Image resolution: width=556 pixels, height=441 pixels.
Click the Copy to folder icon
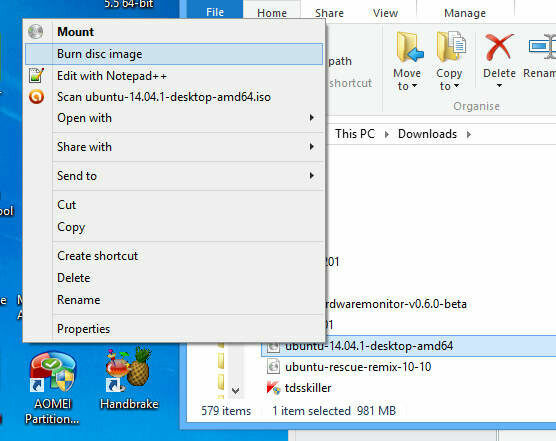tap(451, 46)
